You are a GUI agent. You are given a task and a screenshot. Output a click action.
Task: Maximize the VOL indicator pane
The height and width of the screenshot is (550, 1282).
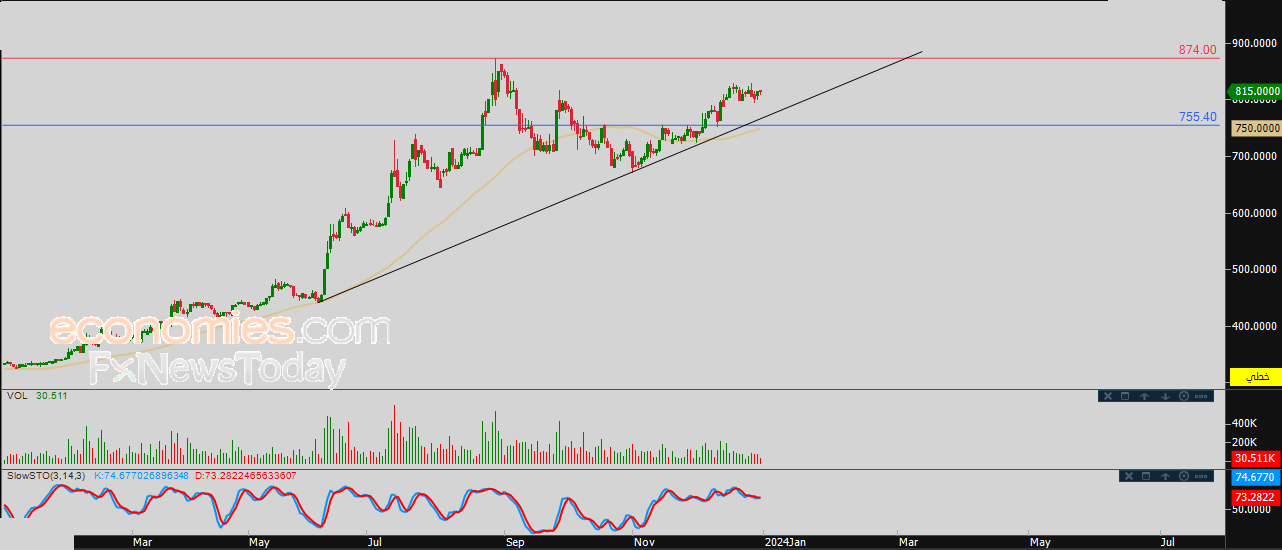1125,396
